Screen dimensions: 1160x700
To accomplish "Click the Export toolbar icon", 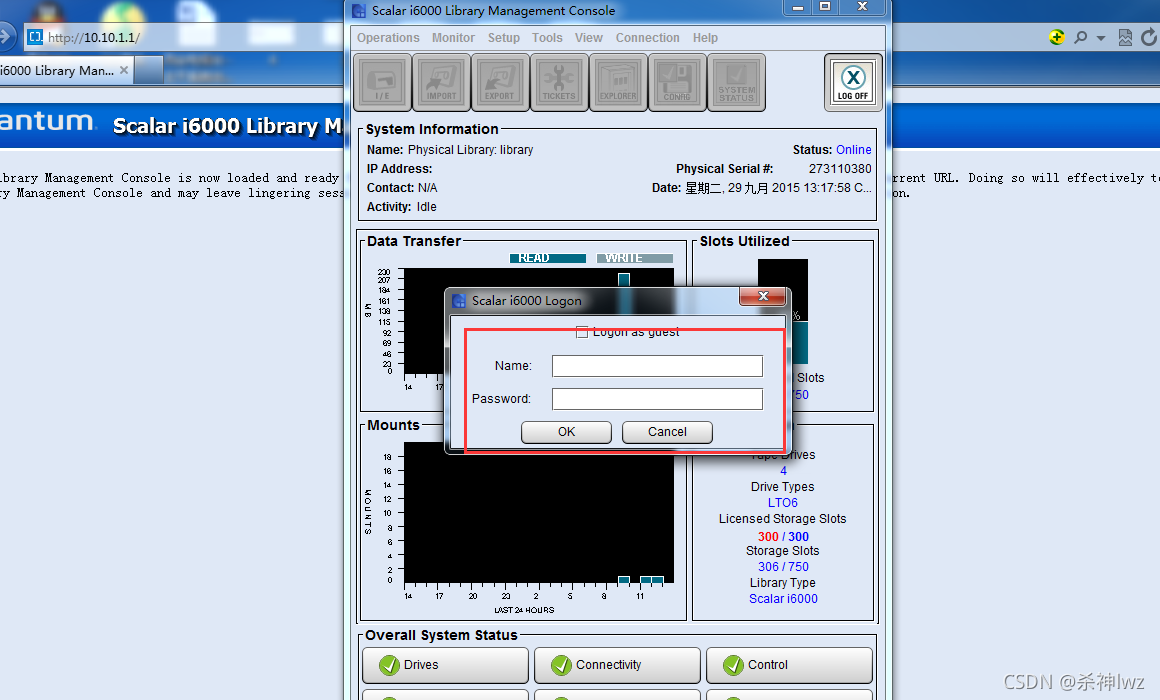I will coord(500,82).
